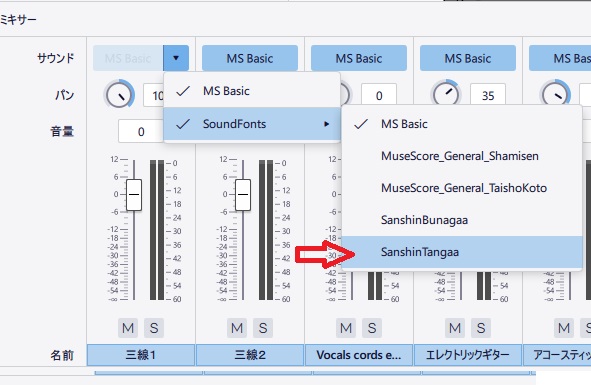Click the 三線2 volume fader handle
The height and width of the screenshot is (385, 591).
[x=243, y=195]
